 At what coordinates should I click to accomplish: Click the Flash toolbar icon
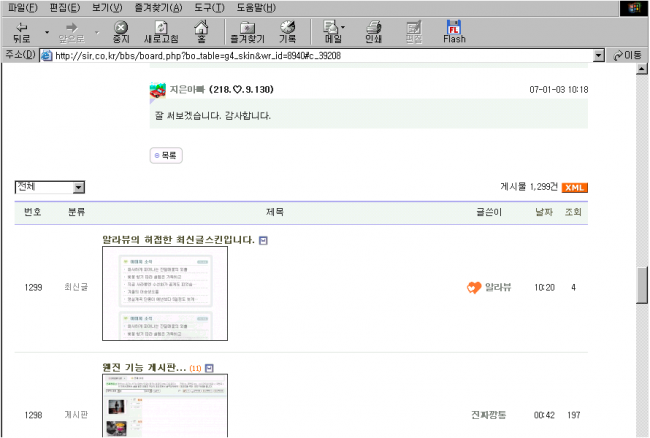pos(454,31)
